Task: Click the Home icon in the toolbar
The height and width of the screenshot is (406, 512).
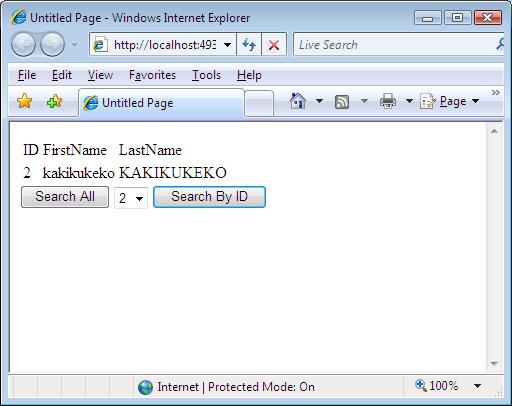Action: [298, 101]
